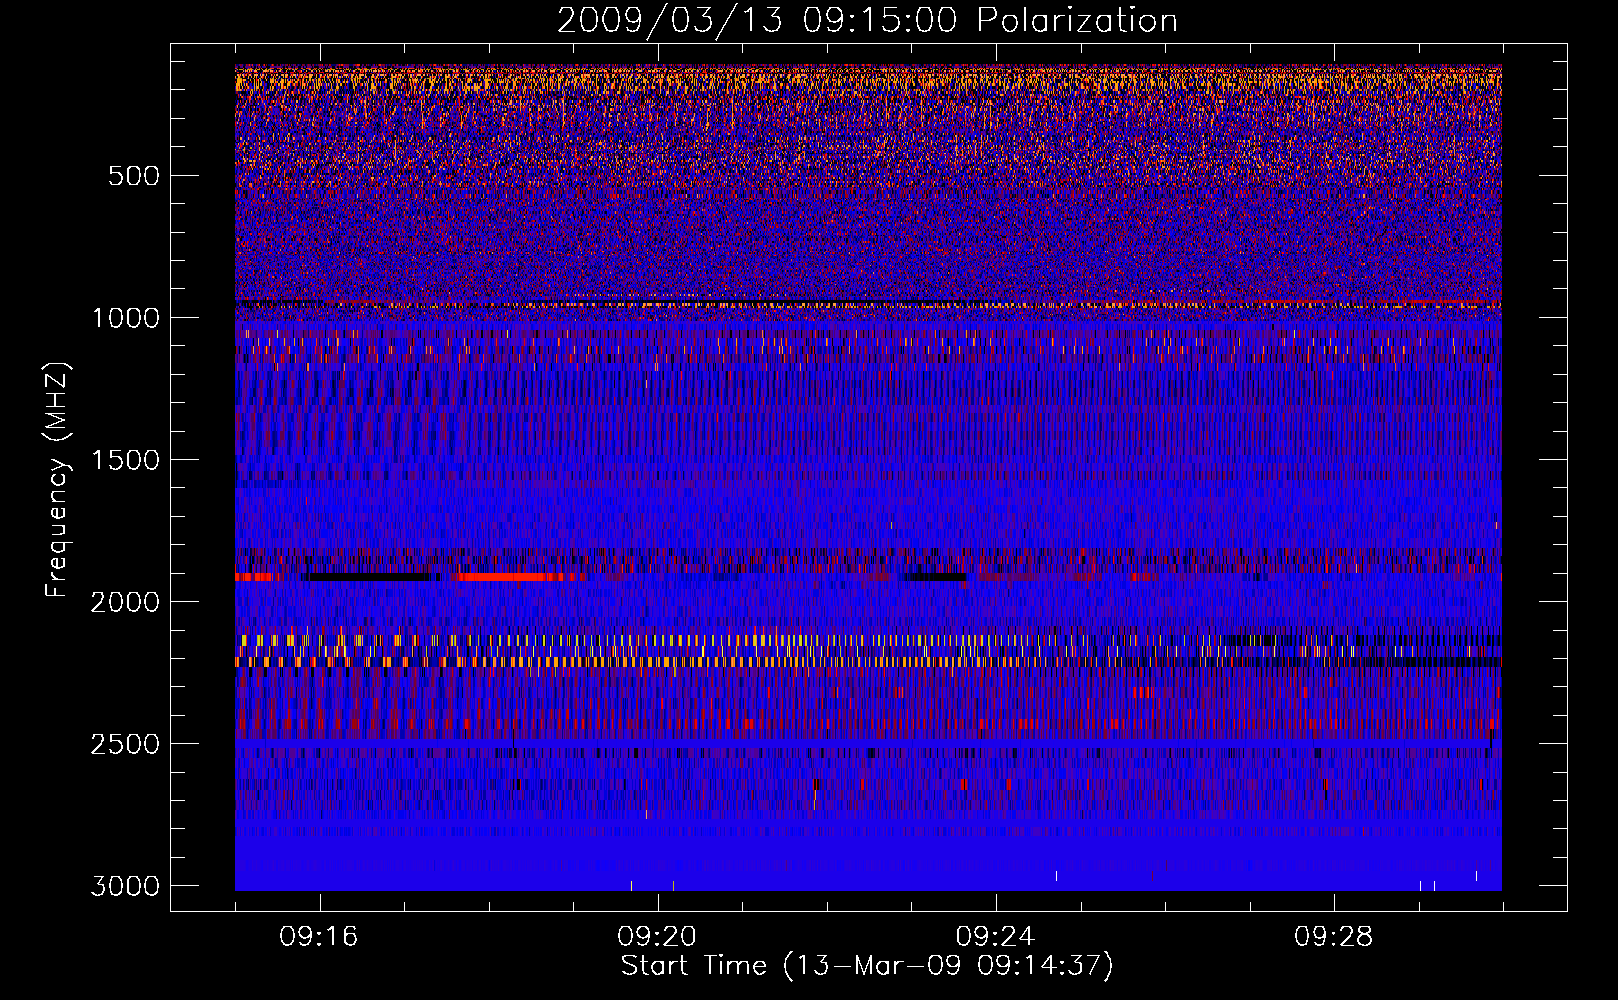Click the 2500 frequency tick label

(x=125, y=744)
